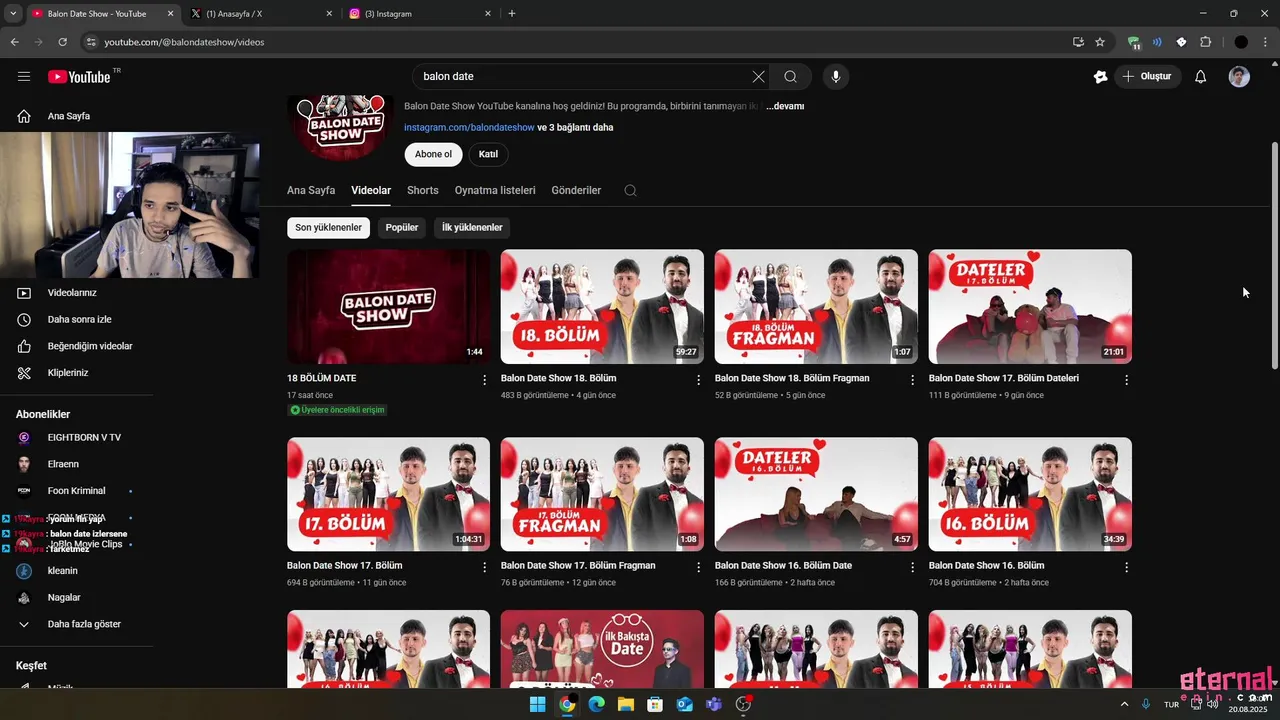The width and height of the screenshot is (1280, 720).
Task: Open options for 18. Bölüm Fragman video
Action: pyautogui.click(x=912, y=380)
